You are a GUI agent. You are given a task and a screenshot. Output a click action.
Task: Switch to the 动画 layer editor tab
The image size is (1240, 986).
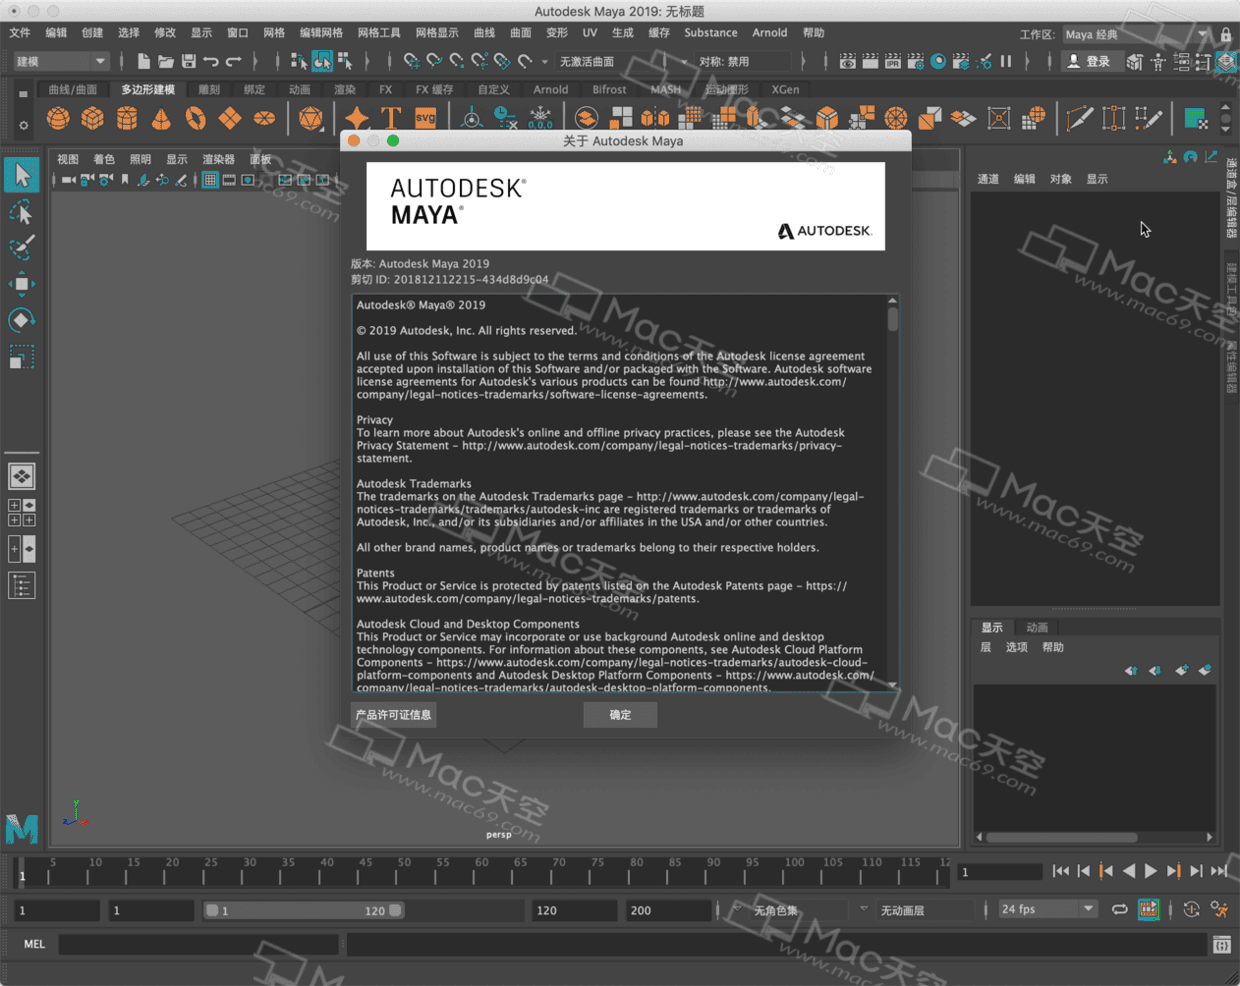1037,628
